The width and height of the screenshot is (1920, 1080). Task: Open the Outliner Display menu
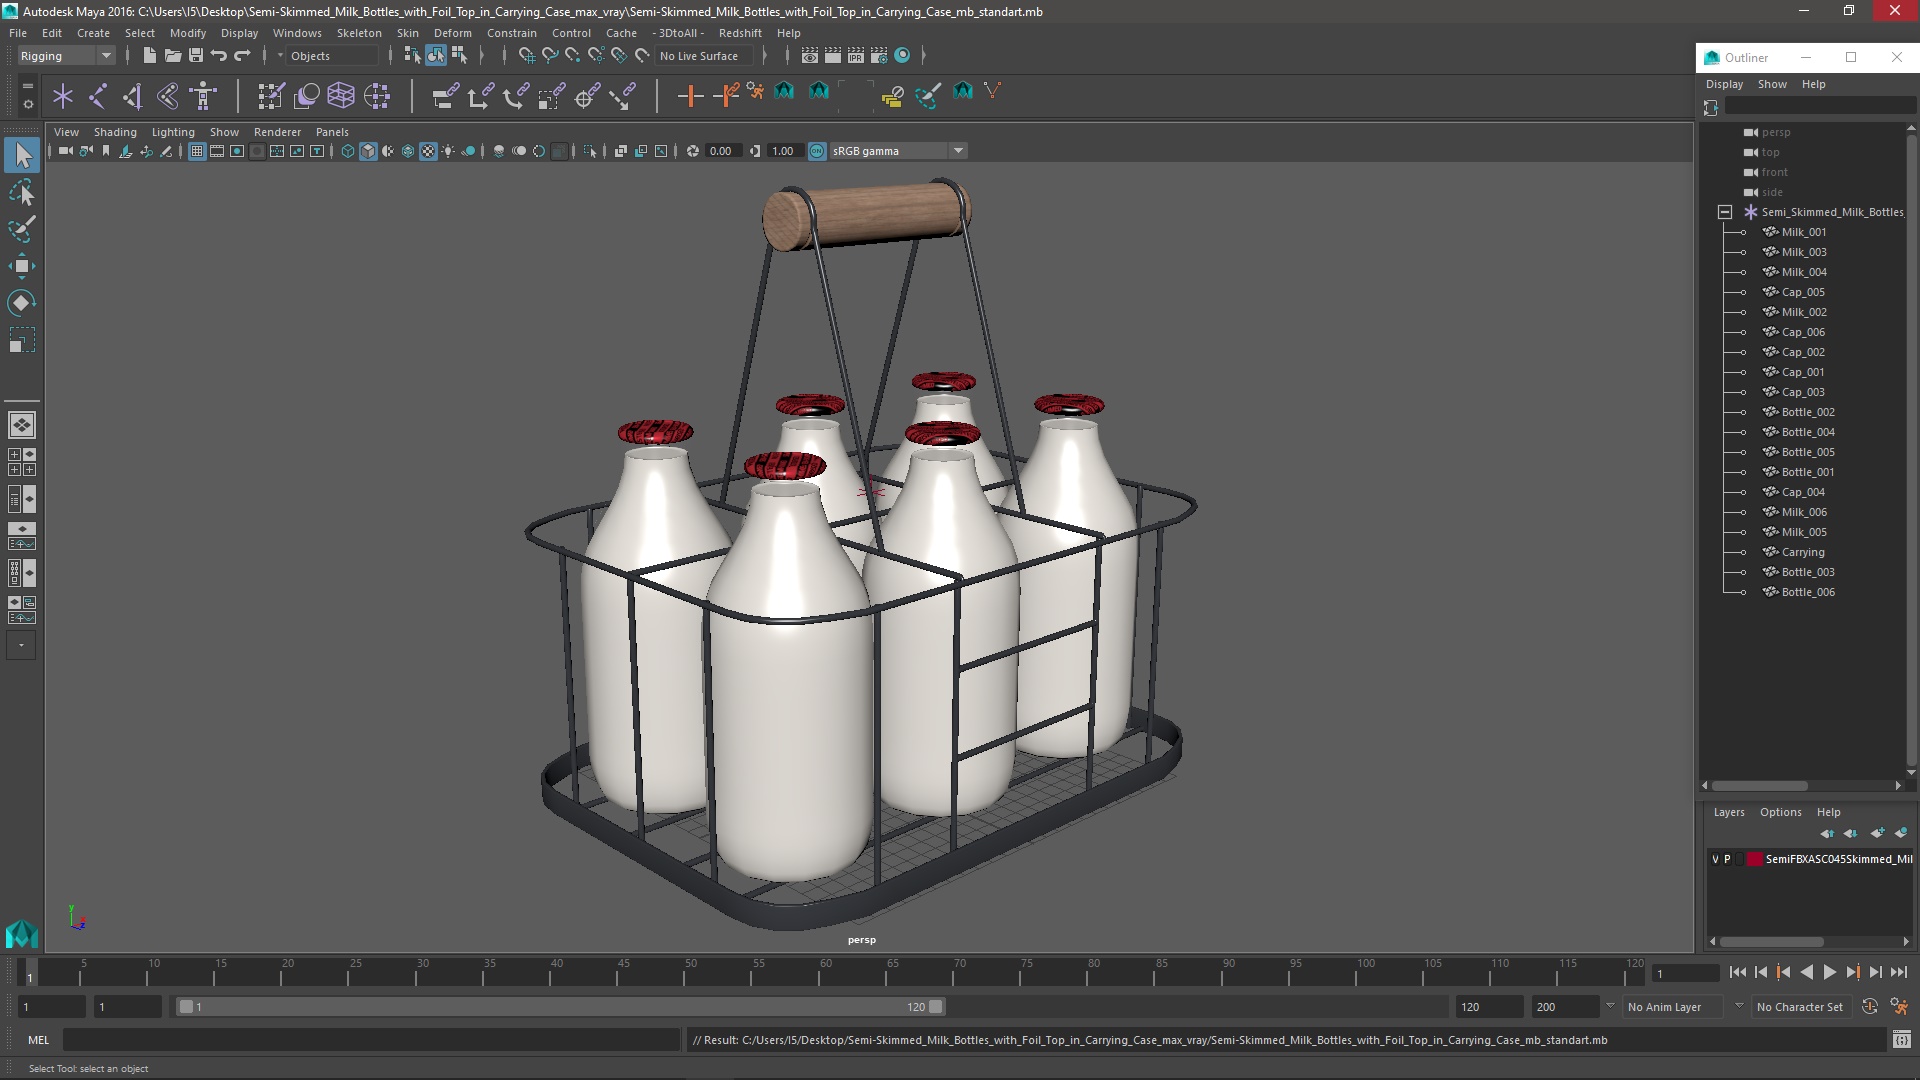coord(1724,84)
